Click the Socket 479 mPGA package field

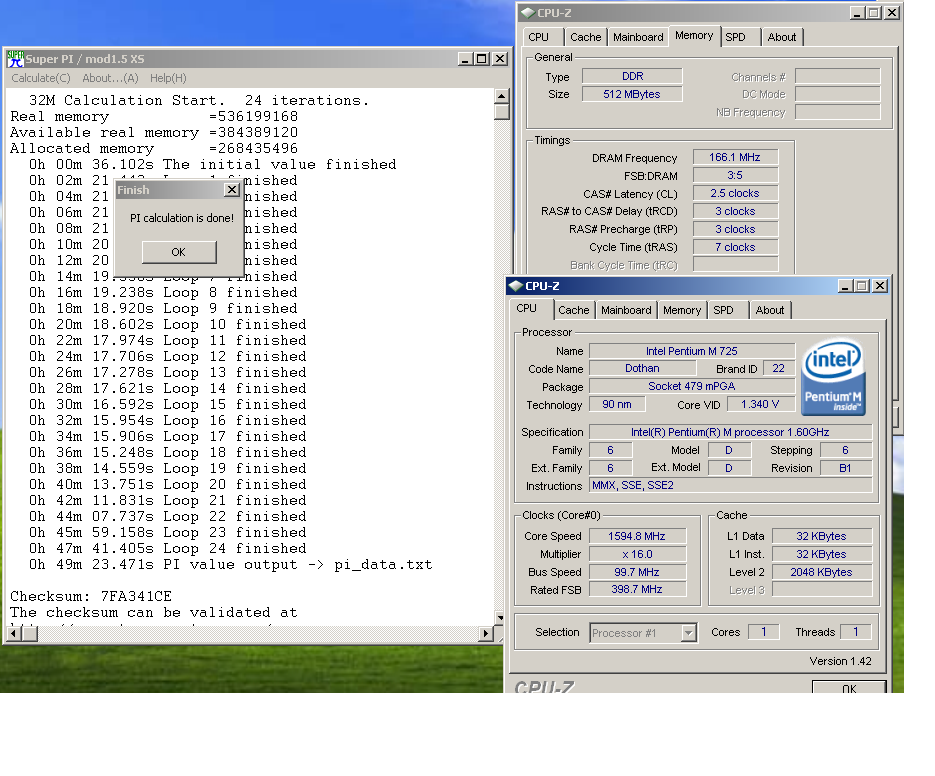(x=692, y=387)
